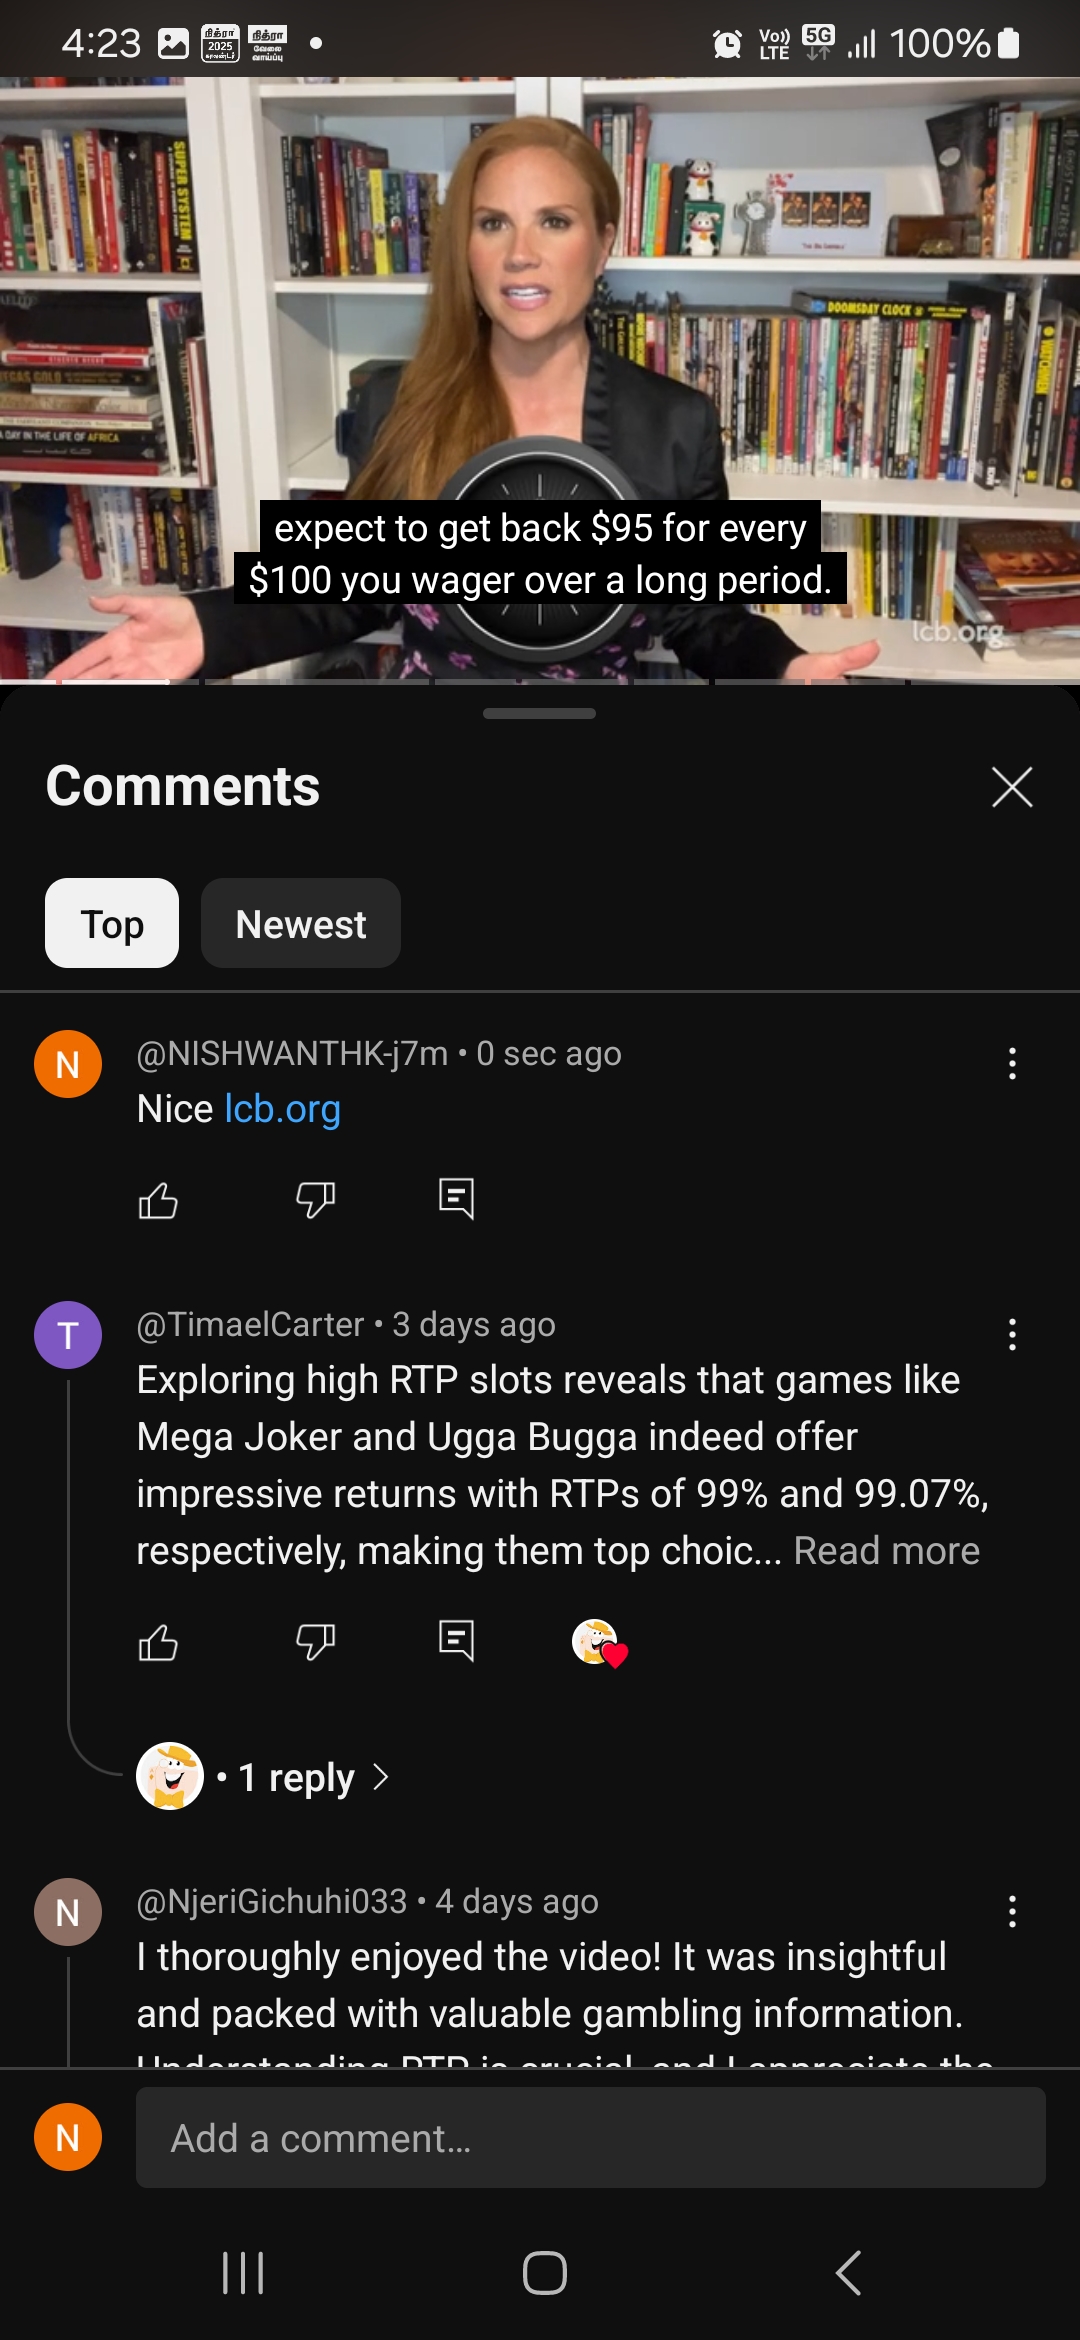
Task: Dislike @TimaelCarter's comment
Action: point(315,1641)
